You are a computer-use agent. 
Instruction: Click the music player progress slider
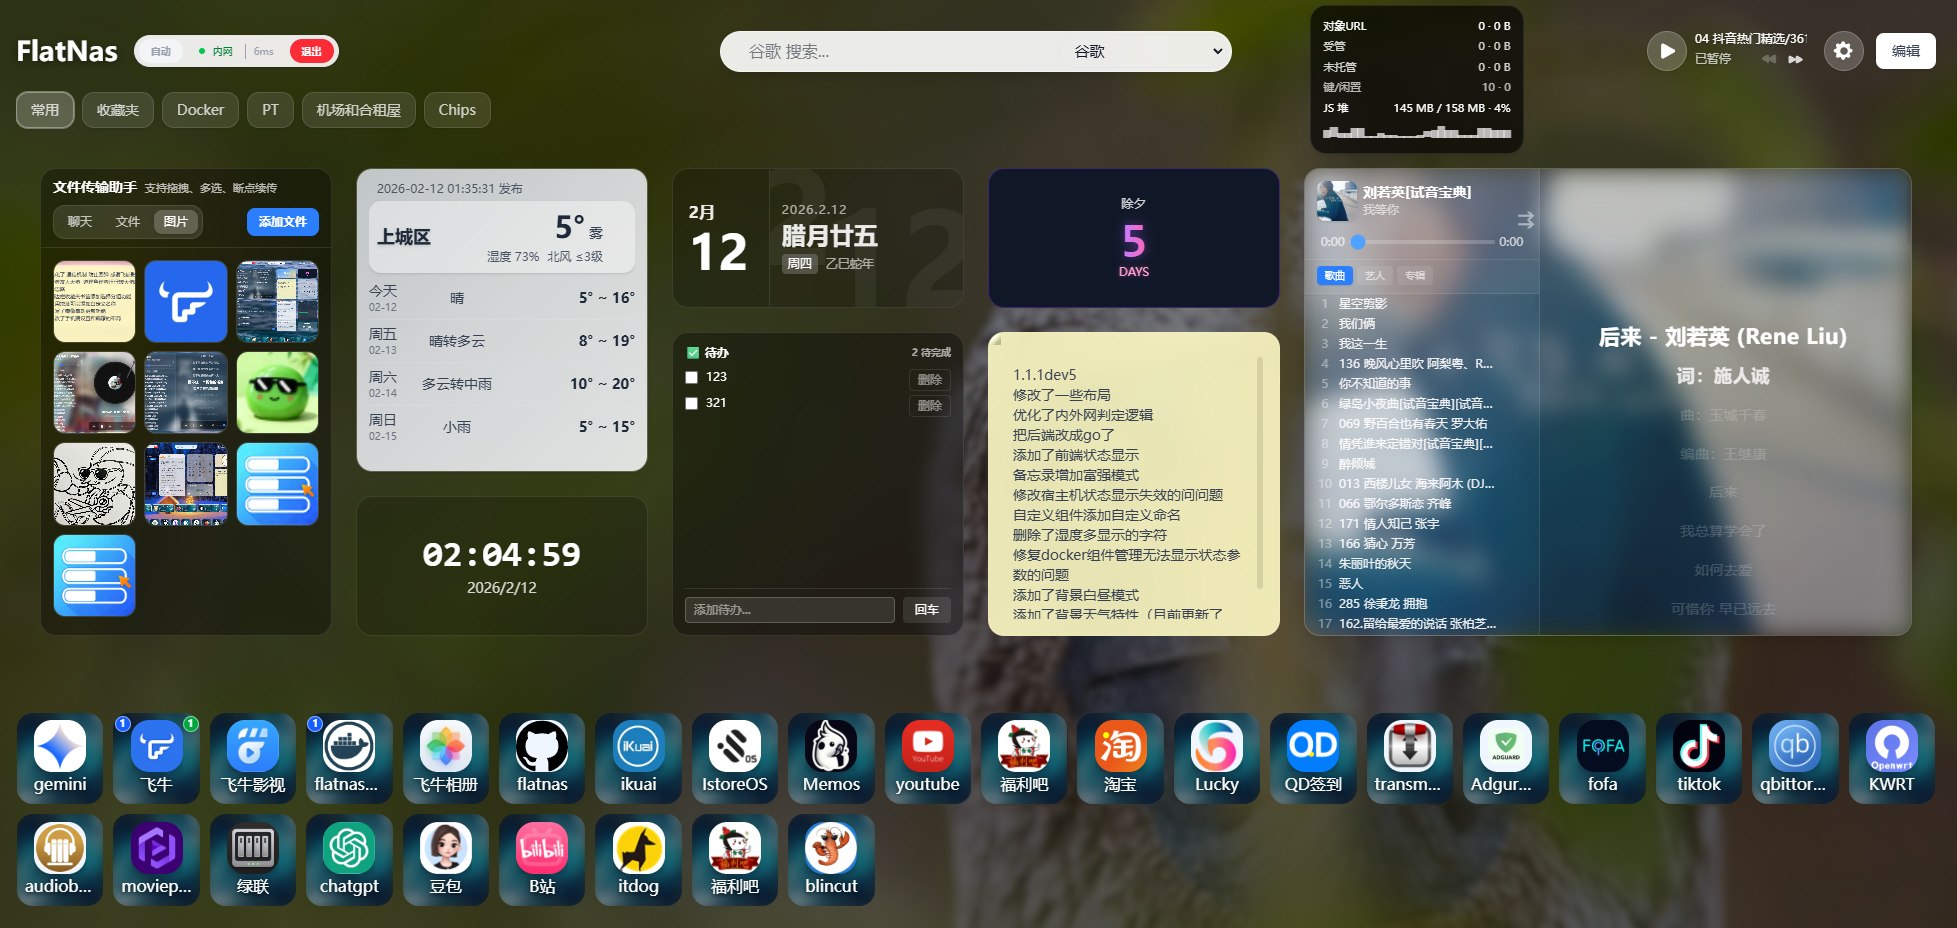coord(1422,242)
